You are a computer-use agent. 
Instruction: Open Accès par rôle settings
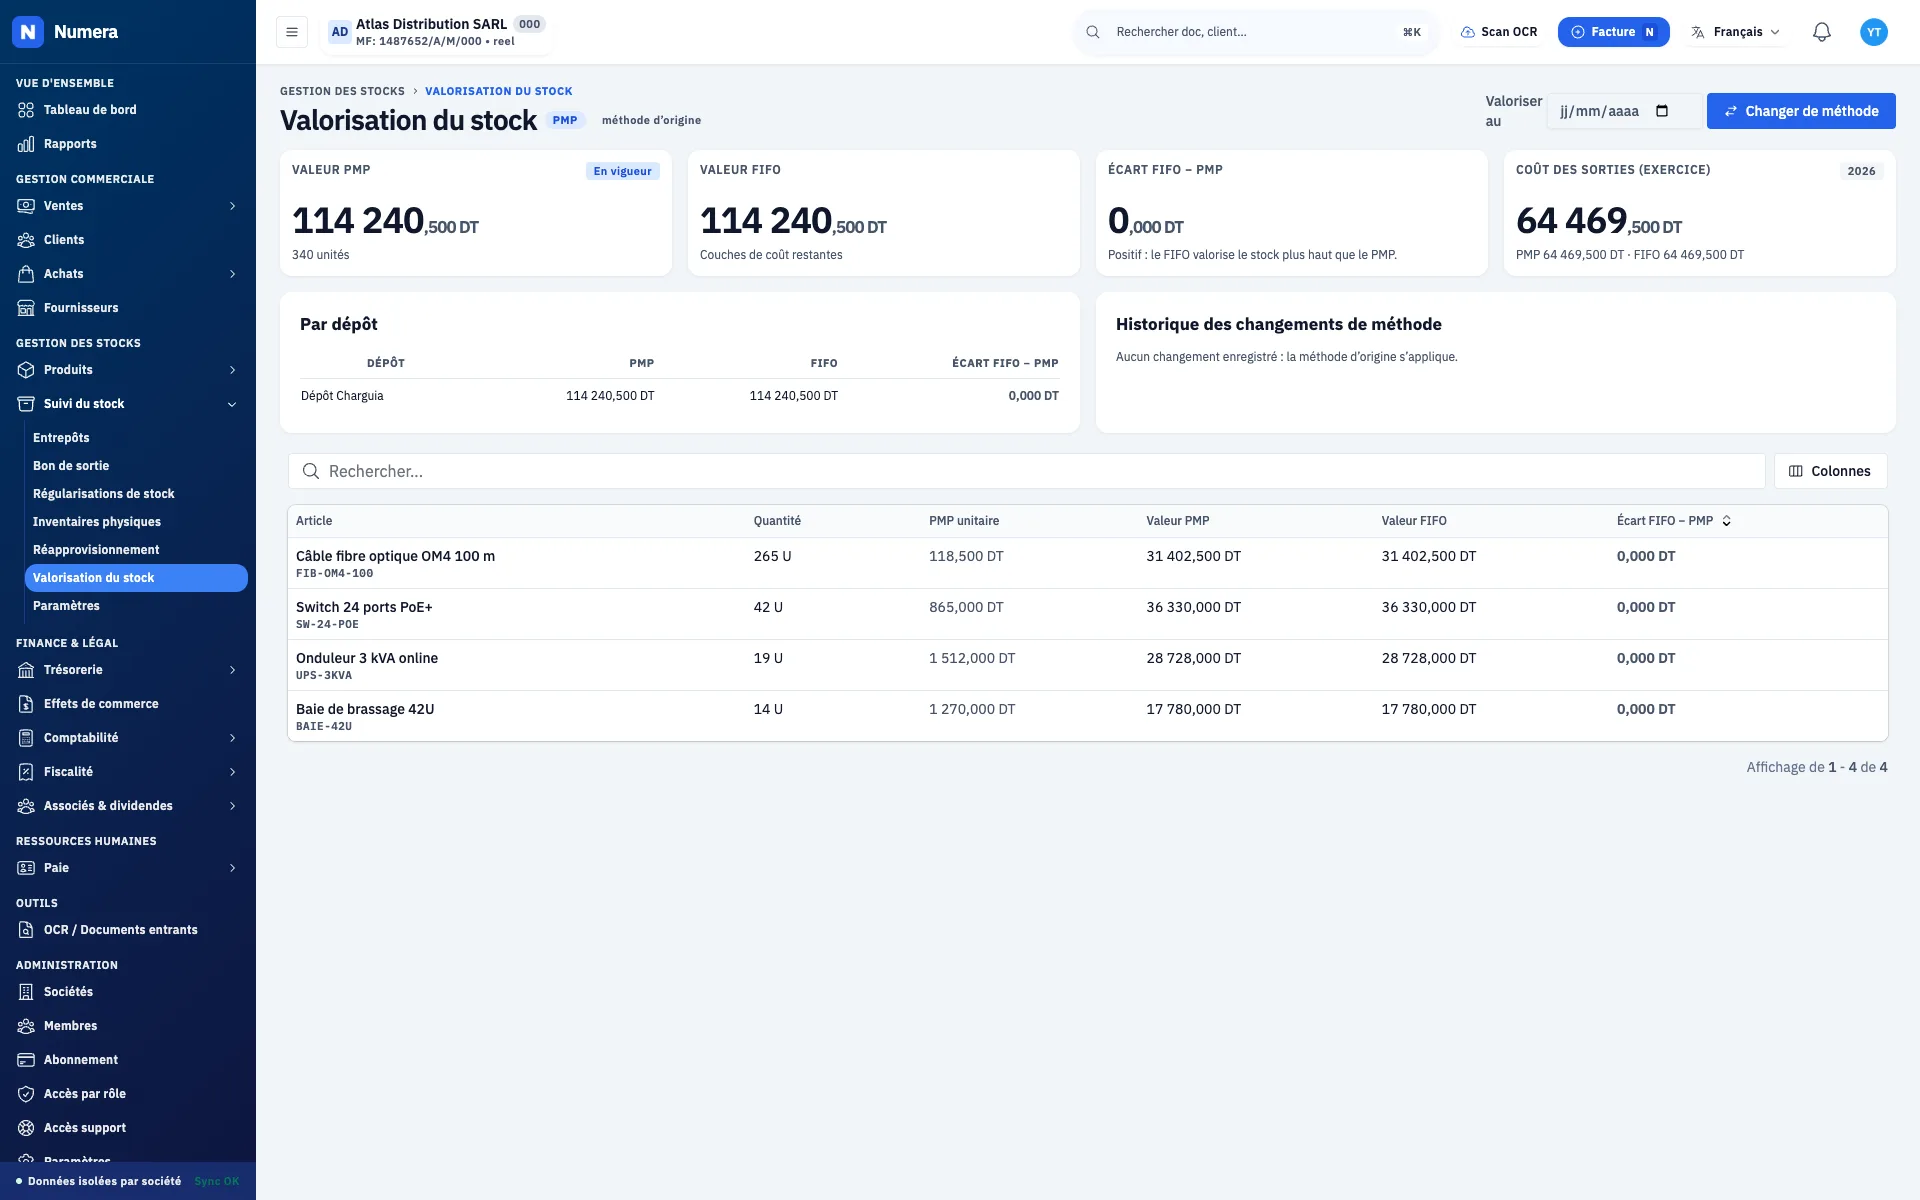[x=128, y=1094]
